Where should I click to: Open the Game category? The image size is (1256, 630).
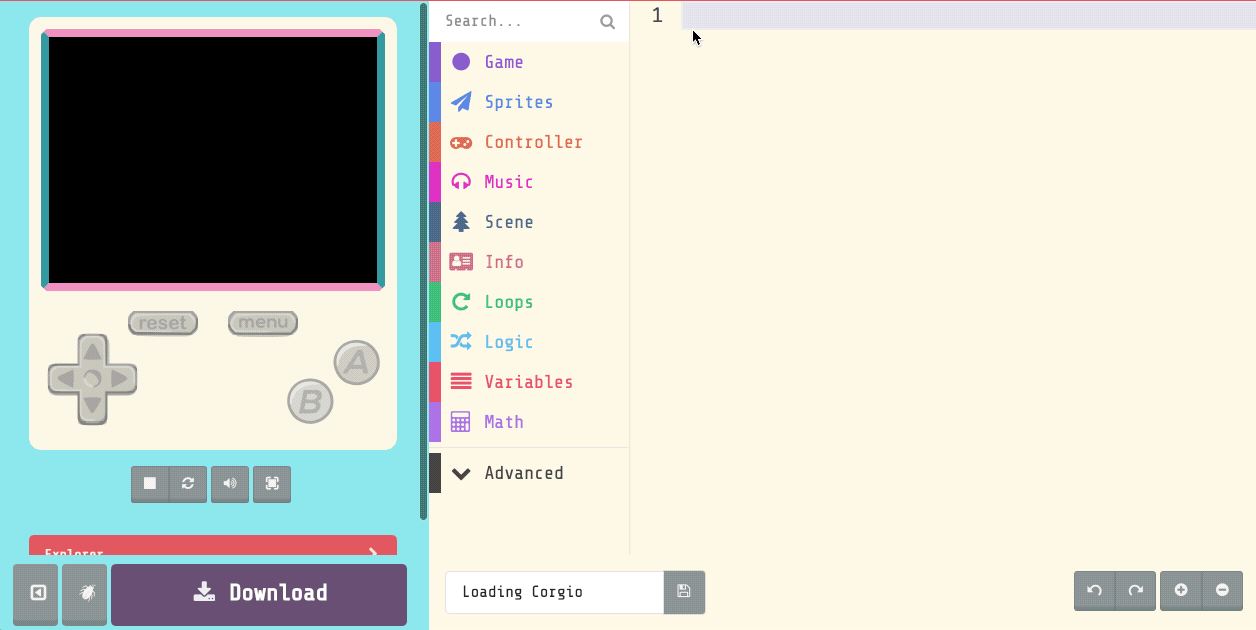529,62
